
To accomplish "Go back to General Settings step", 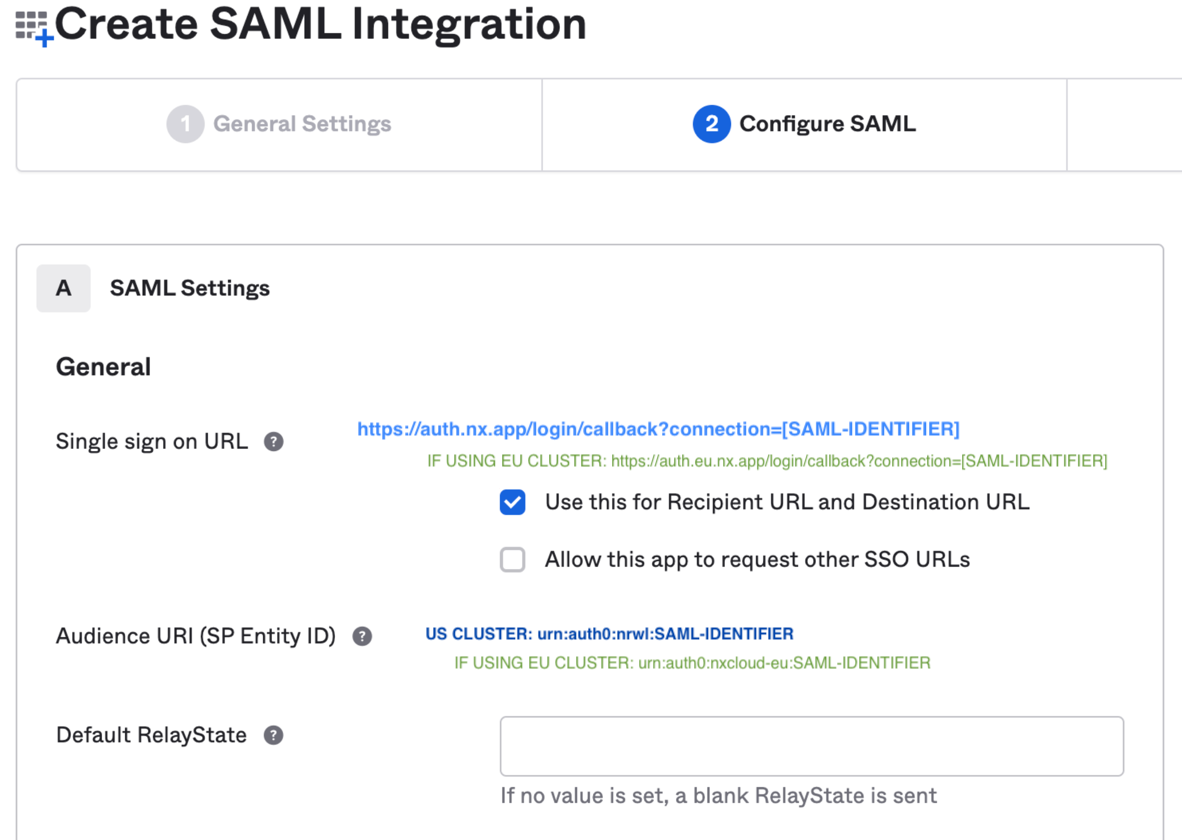I will 302,124.
